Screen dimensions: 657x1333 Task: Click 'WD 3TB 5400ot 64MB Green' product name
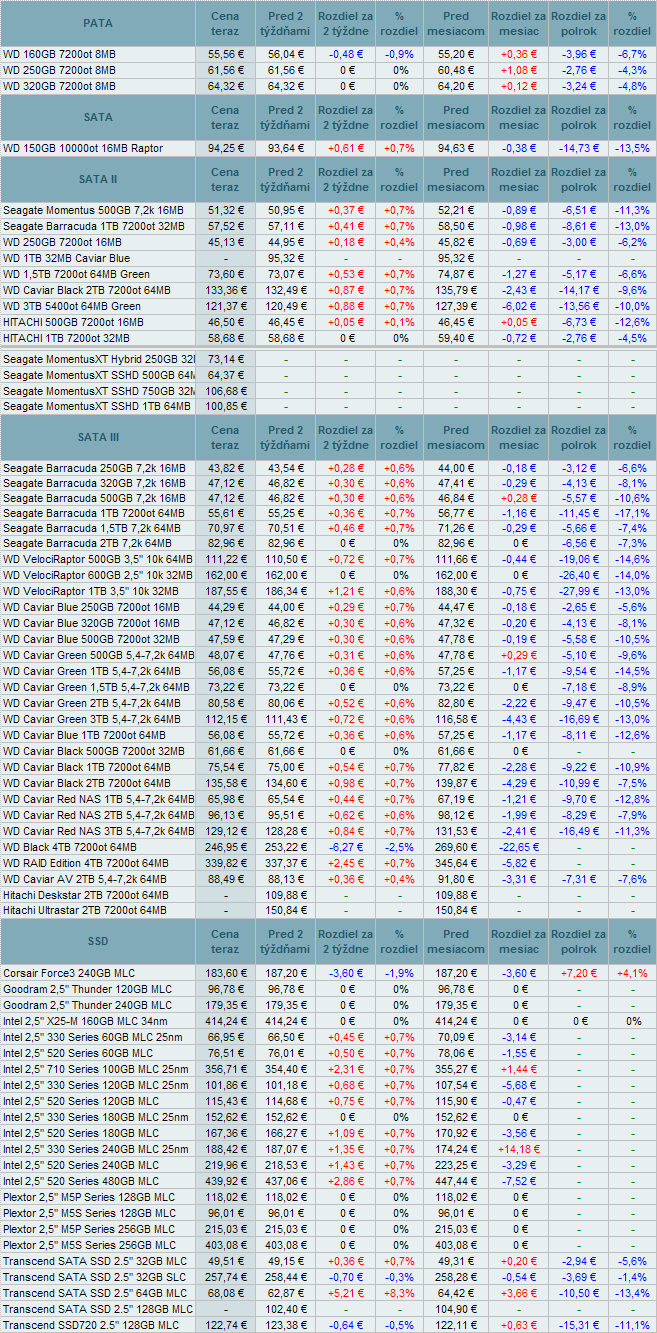click(x=72, y=306)
